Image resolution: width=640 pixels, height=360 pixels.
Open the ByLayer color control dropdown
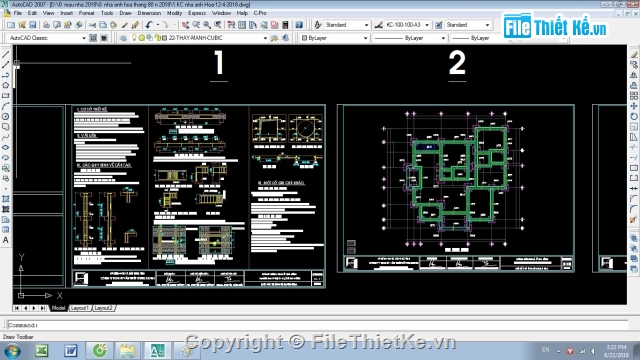pos(335,38)
